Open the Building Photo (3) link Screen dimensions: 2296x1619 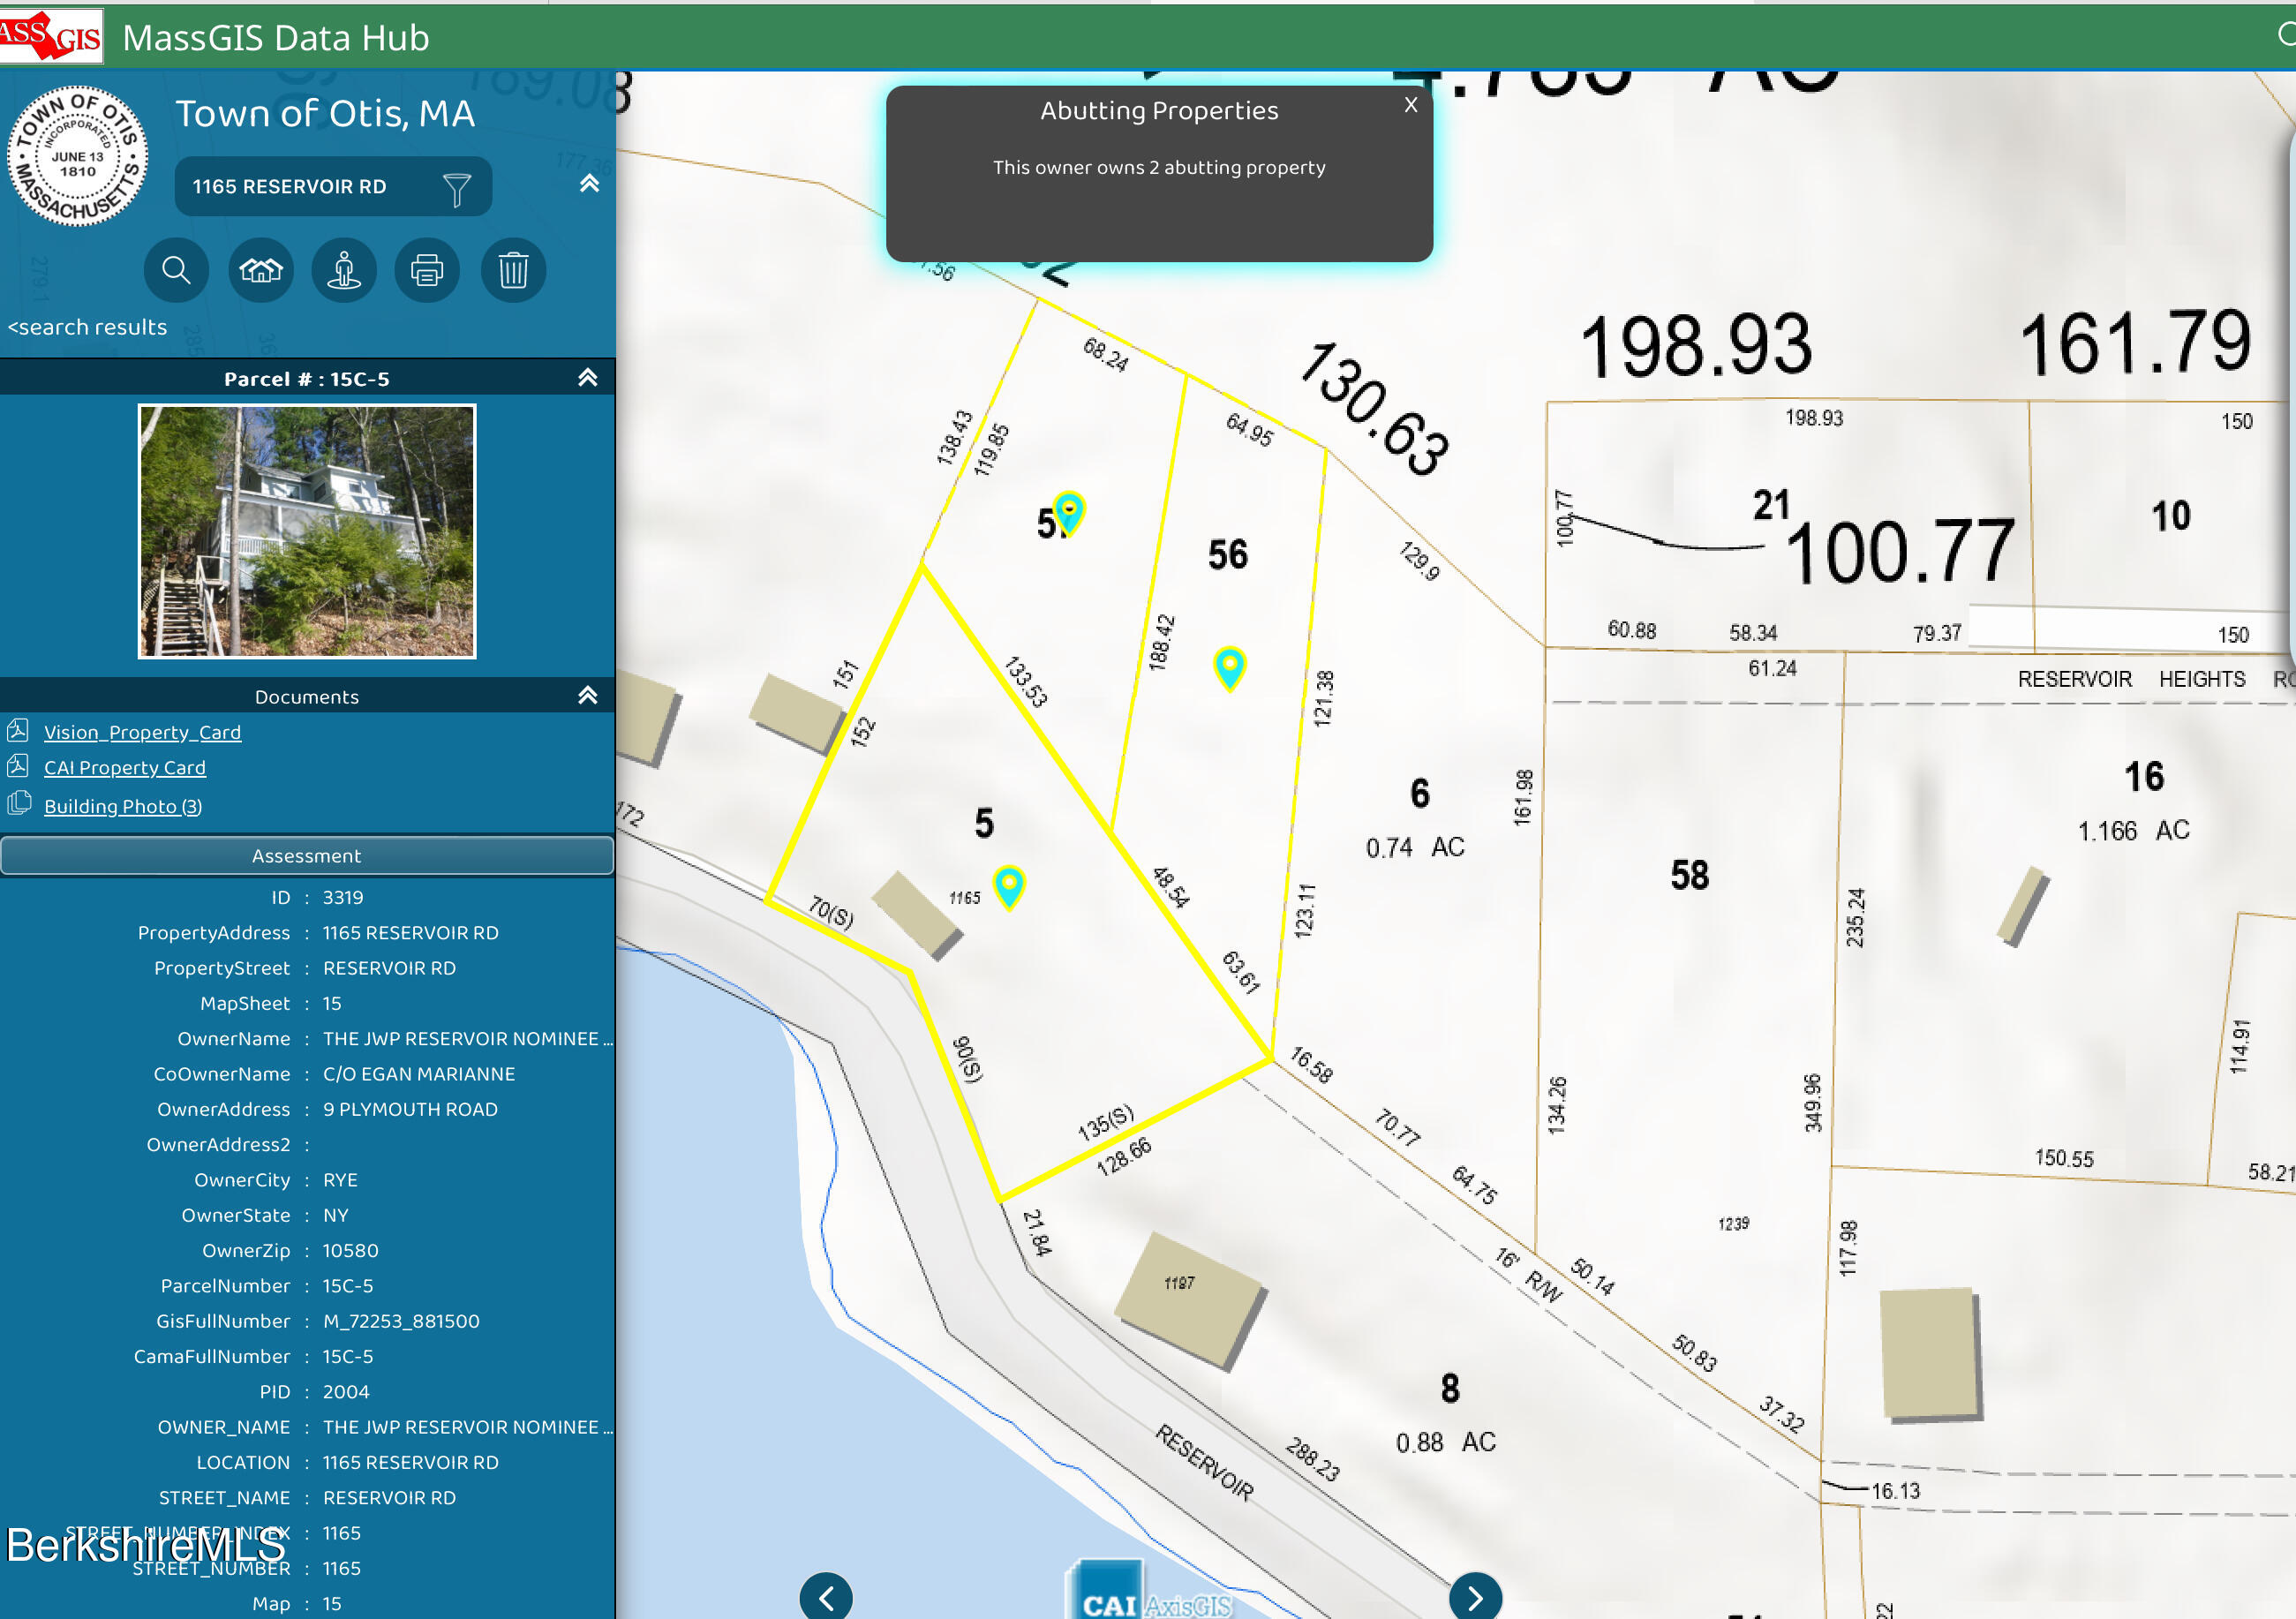123,806
